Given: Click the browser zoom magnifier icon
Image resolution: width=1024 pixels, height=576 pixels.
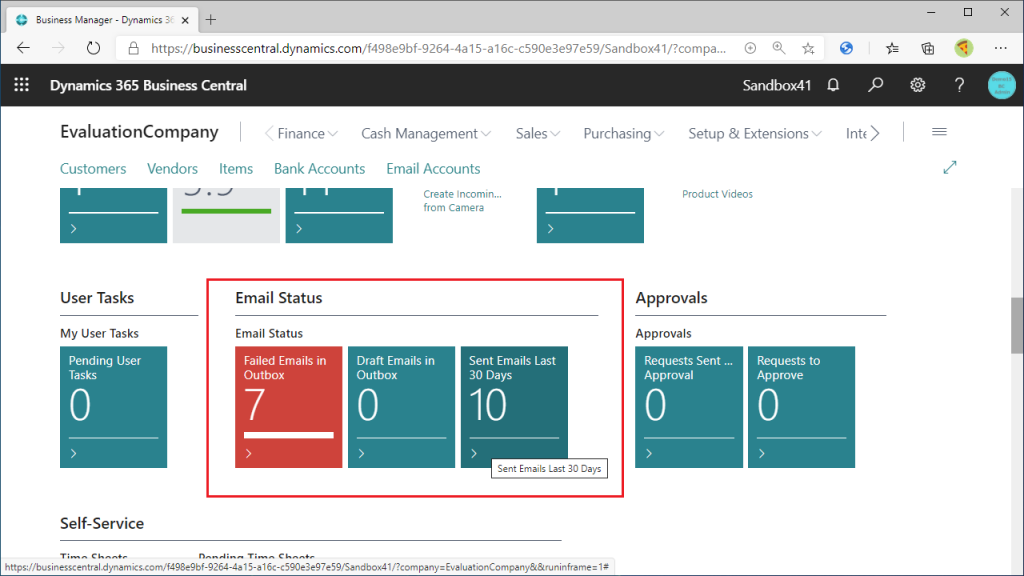Looking at the screenshot, I should [x=778, y=48].
